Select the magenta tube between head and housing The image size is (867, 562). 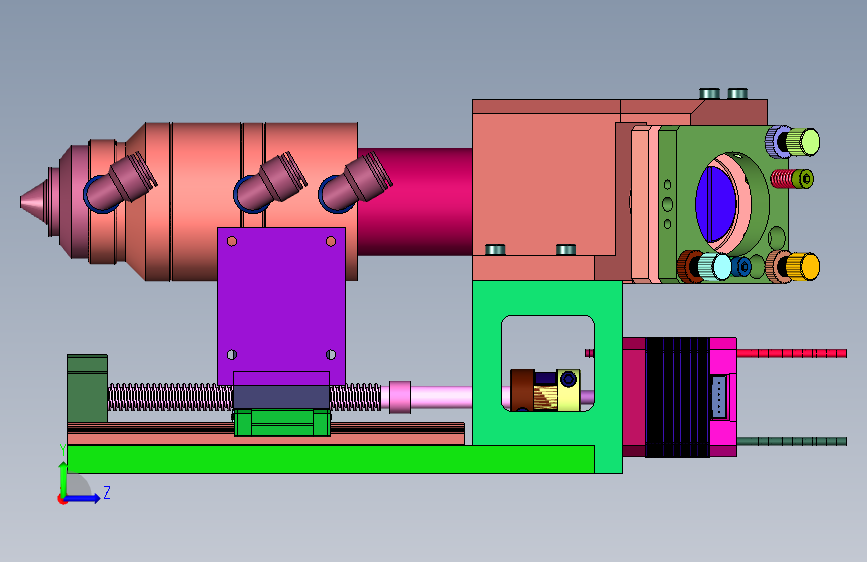point(415,202)
